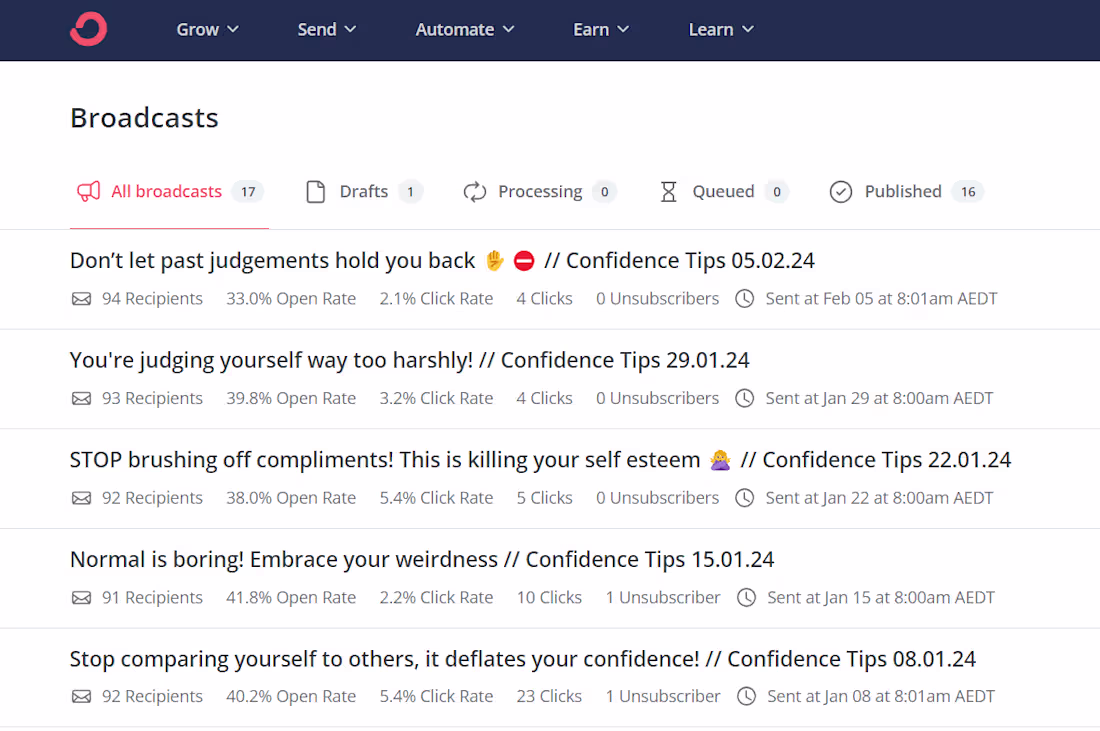Expand the Grow dropdown
1100x731 pixels.
point(207,29)
